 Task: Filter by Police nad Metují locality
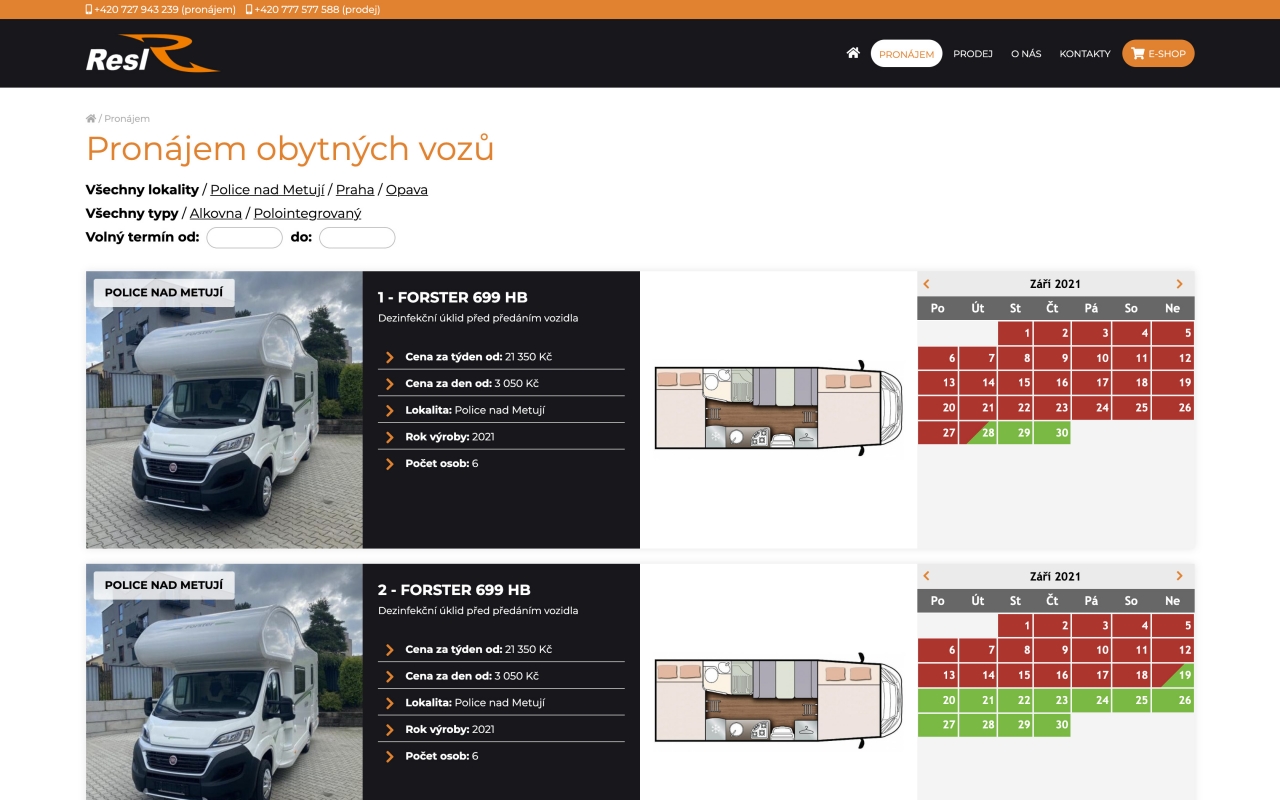(267, 190)
